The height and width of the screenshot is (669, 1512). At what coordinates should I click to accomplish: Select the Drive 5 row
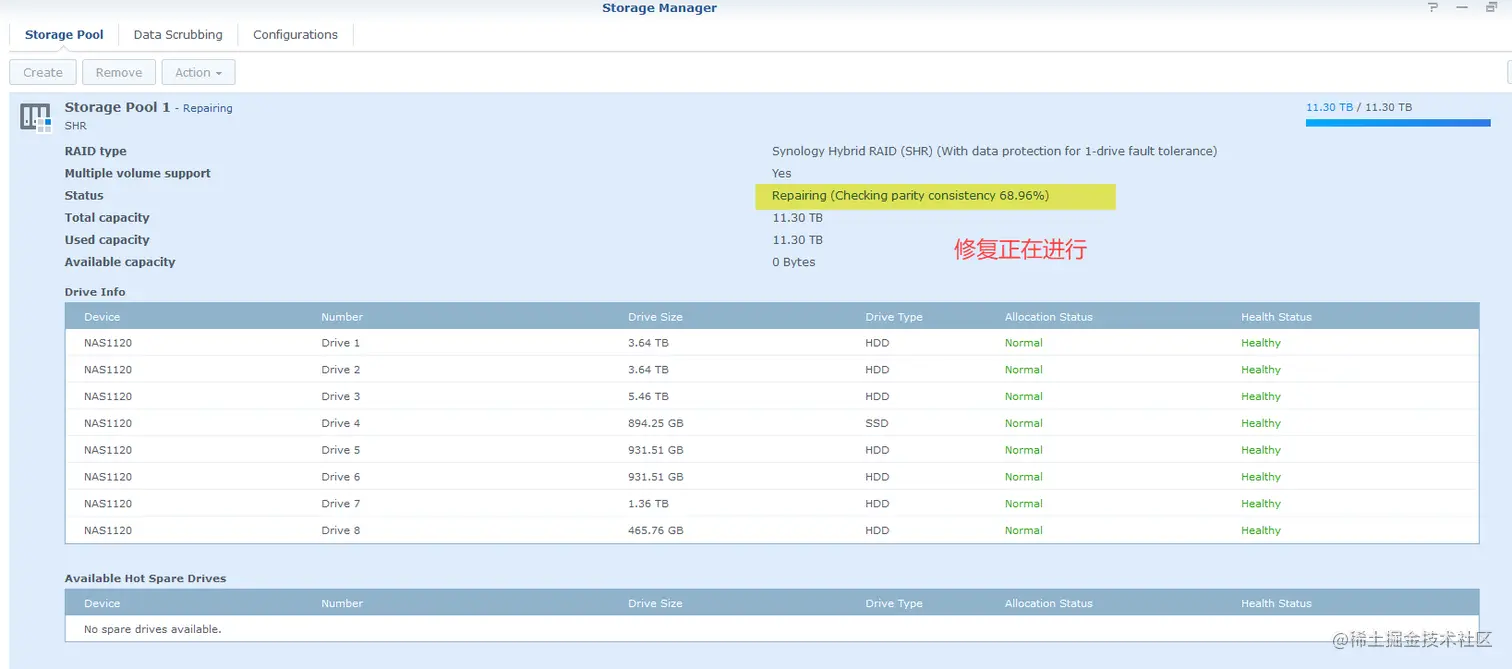pos(772,450)
